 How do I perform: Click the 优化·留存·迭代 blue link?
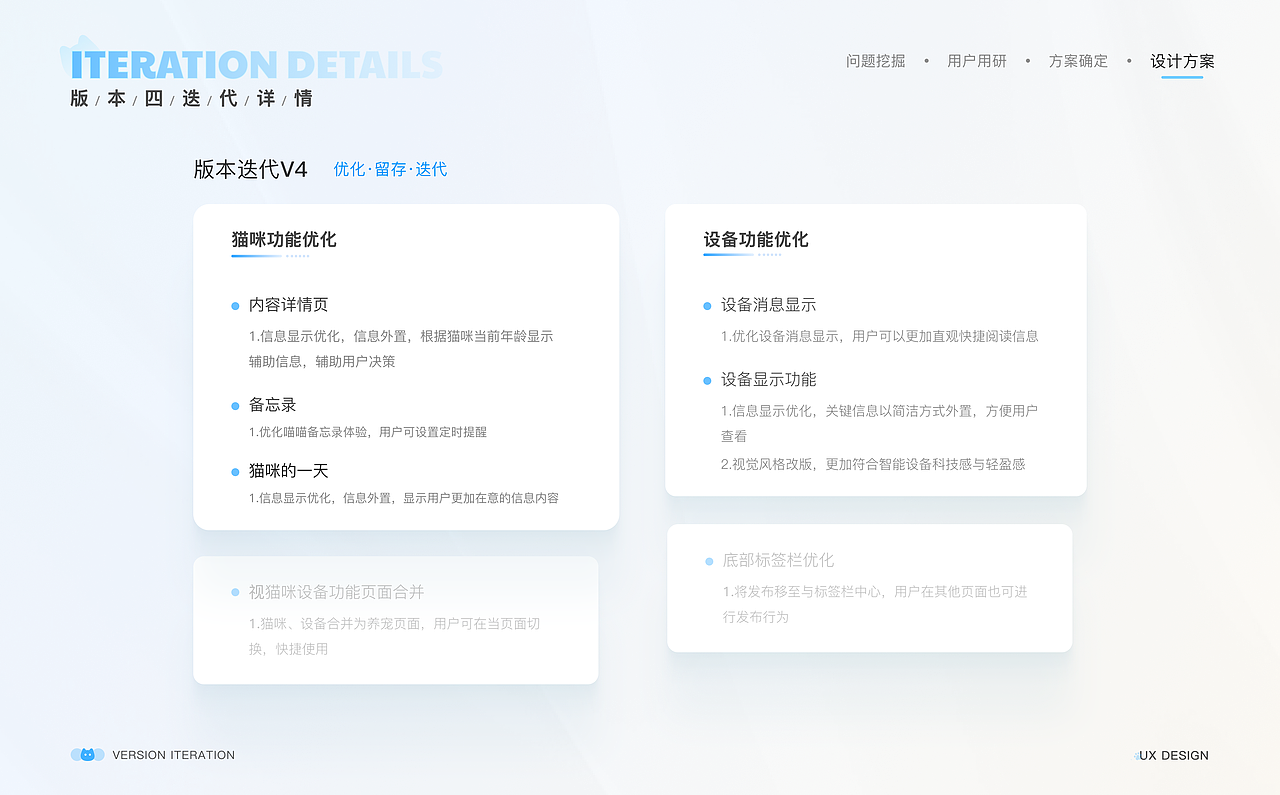(389, 170)
